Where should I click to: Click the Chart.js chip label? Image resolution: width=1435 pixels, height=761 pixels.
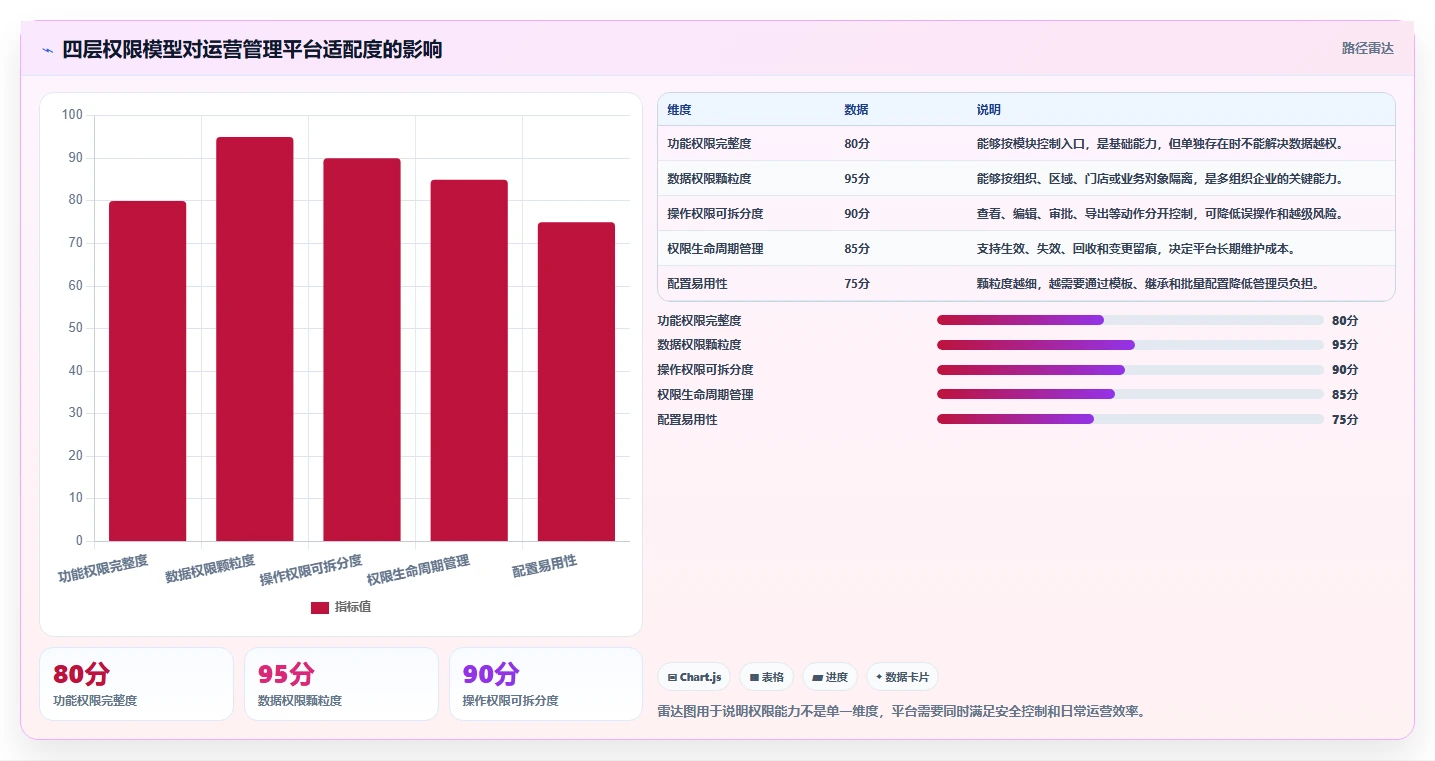pyautogui.click(x=700, y=677)
